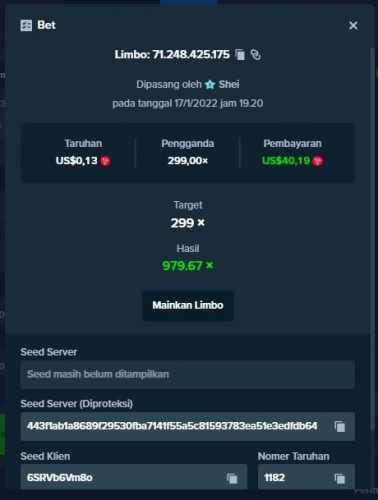Click the Pengganda value 299,00×
Screen dimensions: 378x500
(x=188, y=161)
